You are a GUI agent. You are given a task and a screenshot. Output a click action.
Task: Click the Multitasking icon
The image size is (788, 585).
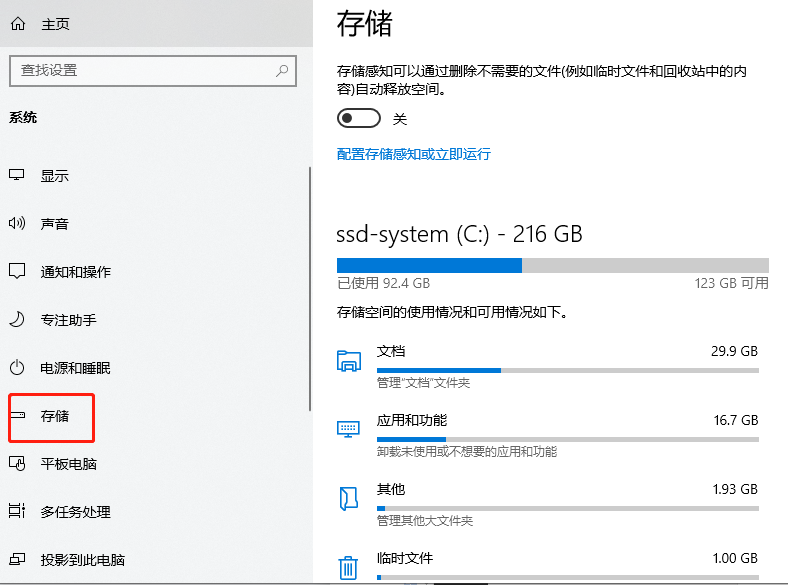17,512
